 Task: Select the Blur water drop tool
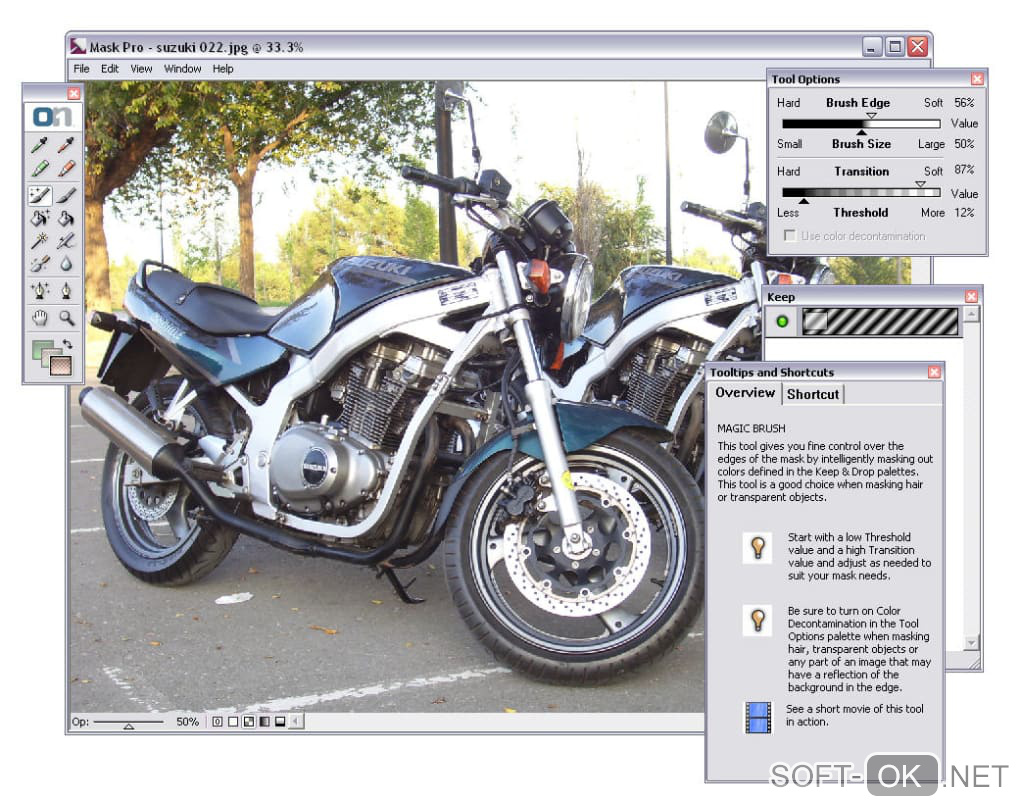click(x=66, y=264)
